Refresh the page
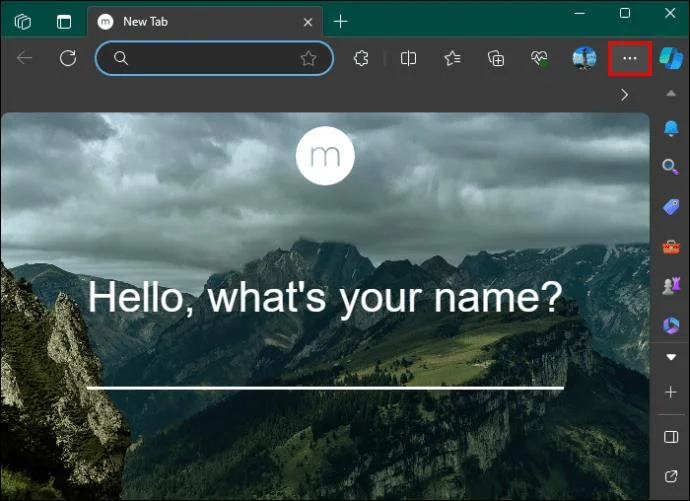The width and height of the screenshot is (690, 501). pyautogui.click(x=68, y=58)
